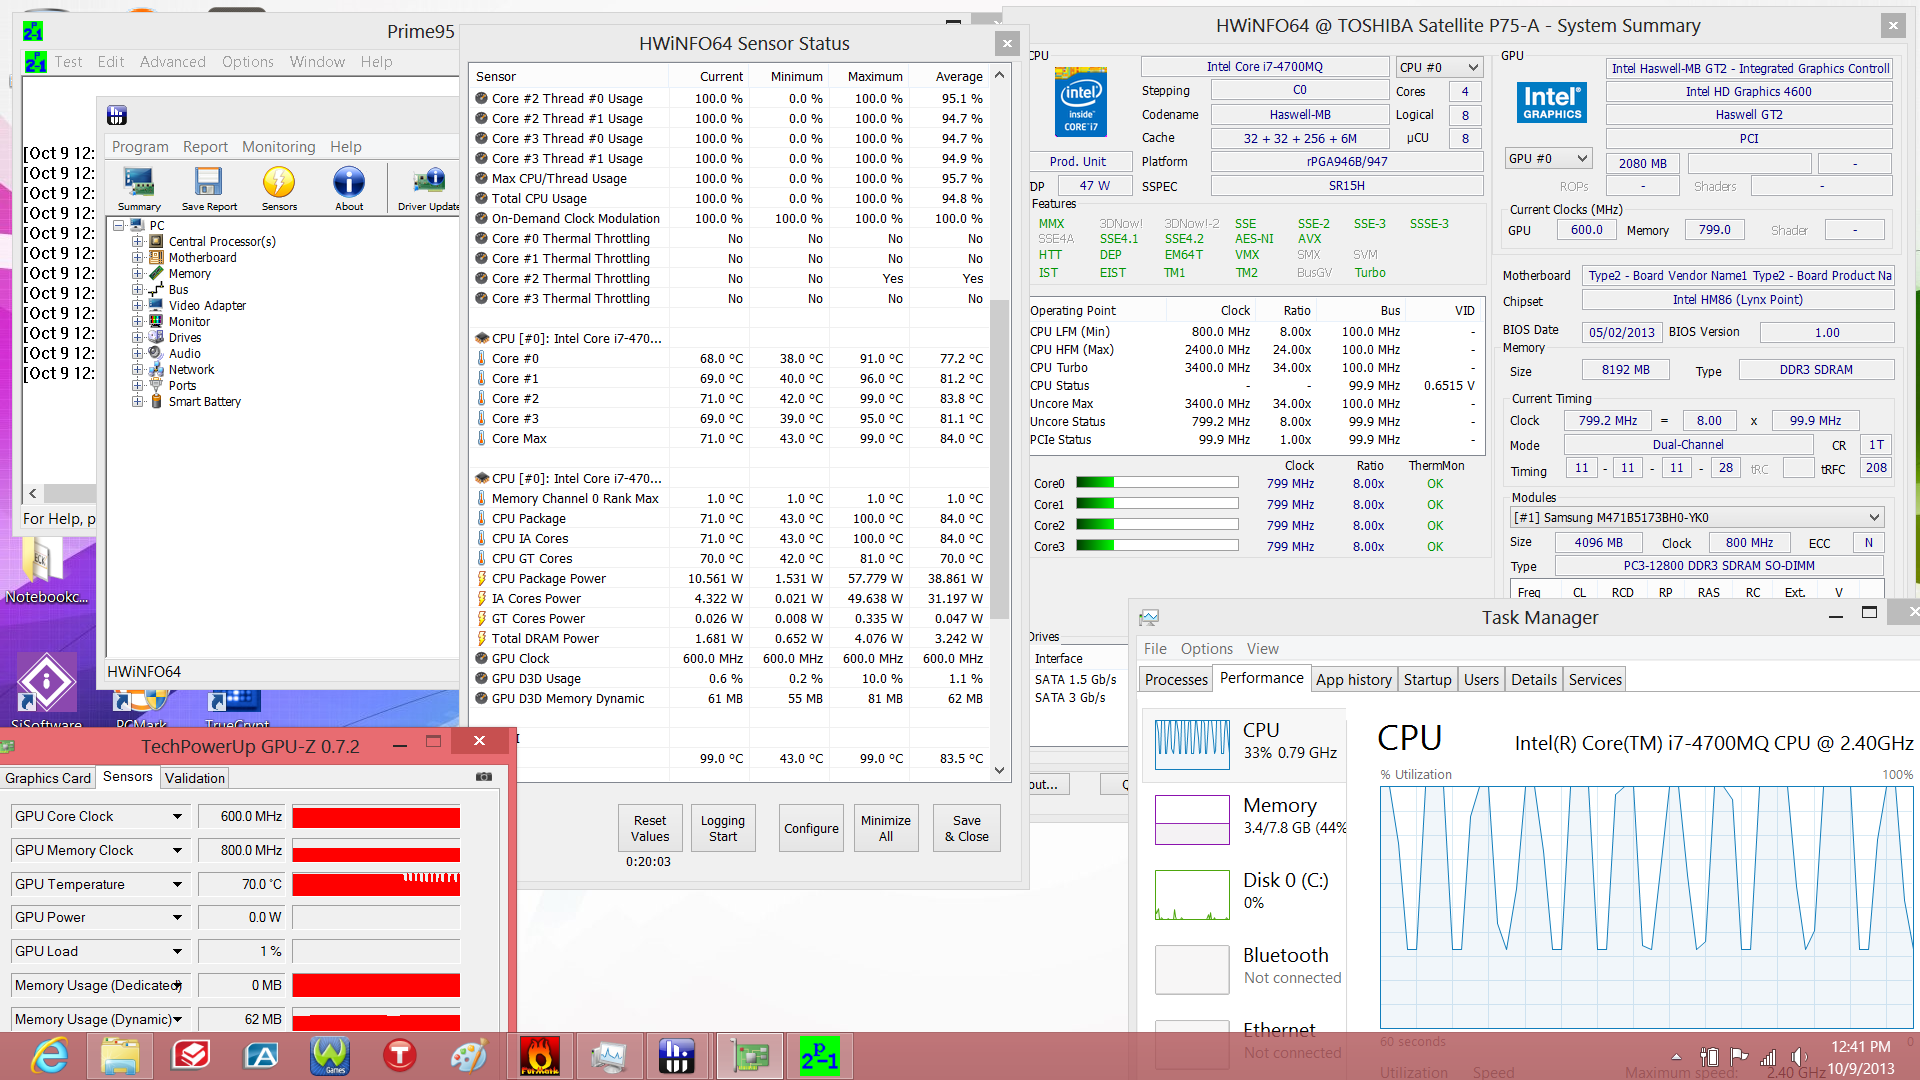Click the Intel Graphics logo in System Summary
The image size is (1920, 1080).
coord(1552,103)
